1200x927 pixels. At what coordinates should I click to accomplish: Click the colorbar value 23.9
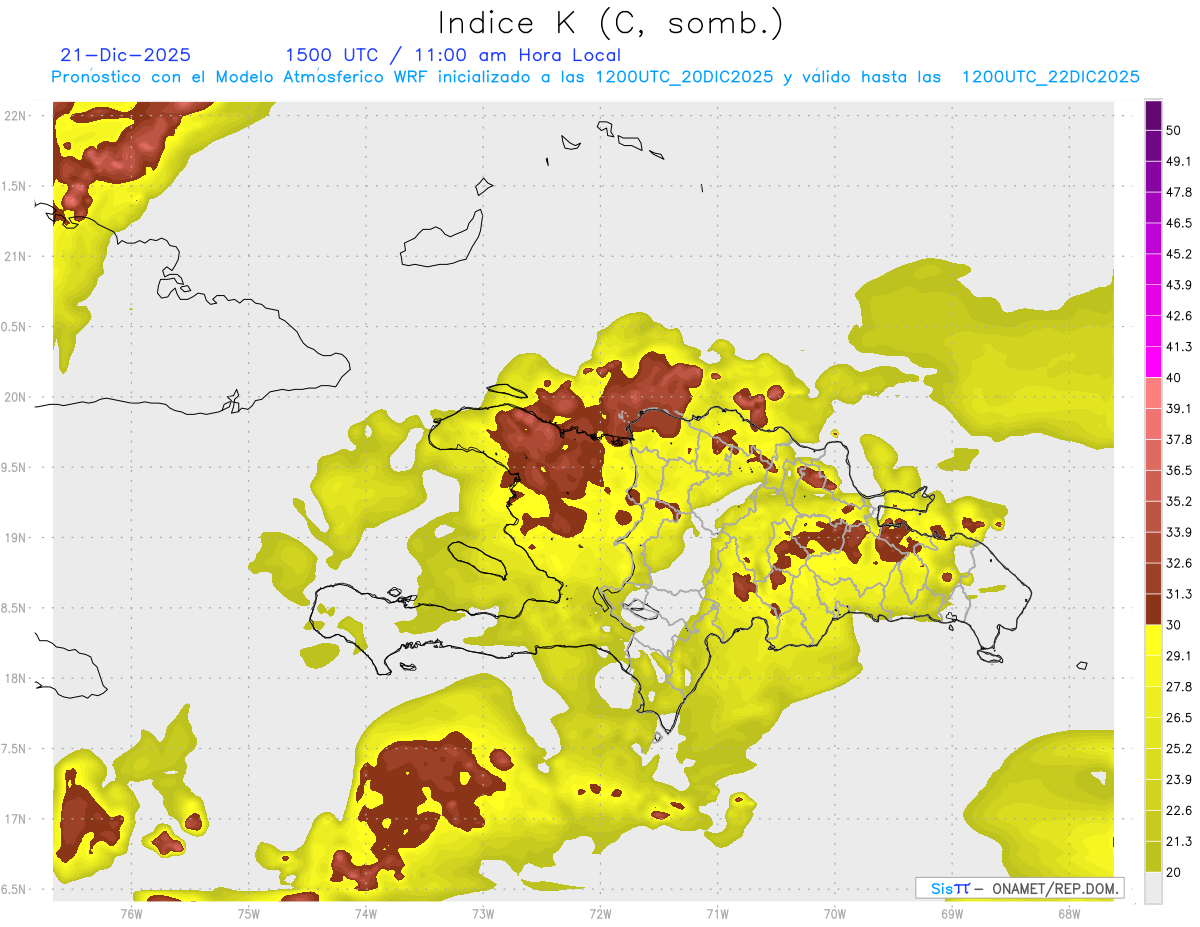[1179, 779]
